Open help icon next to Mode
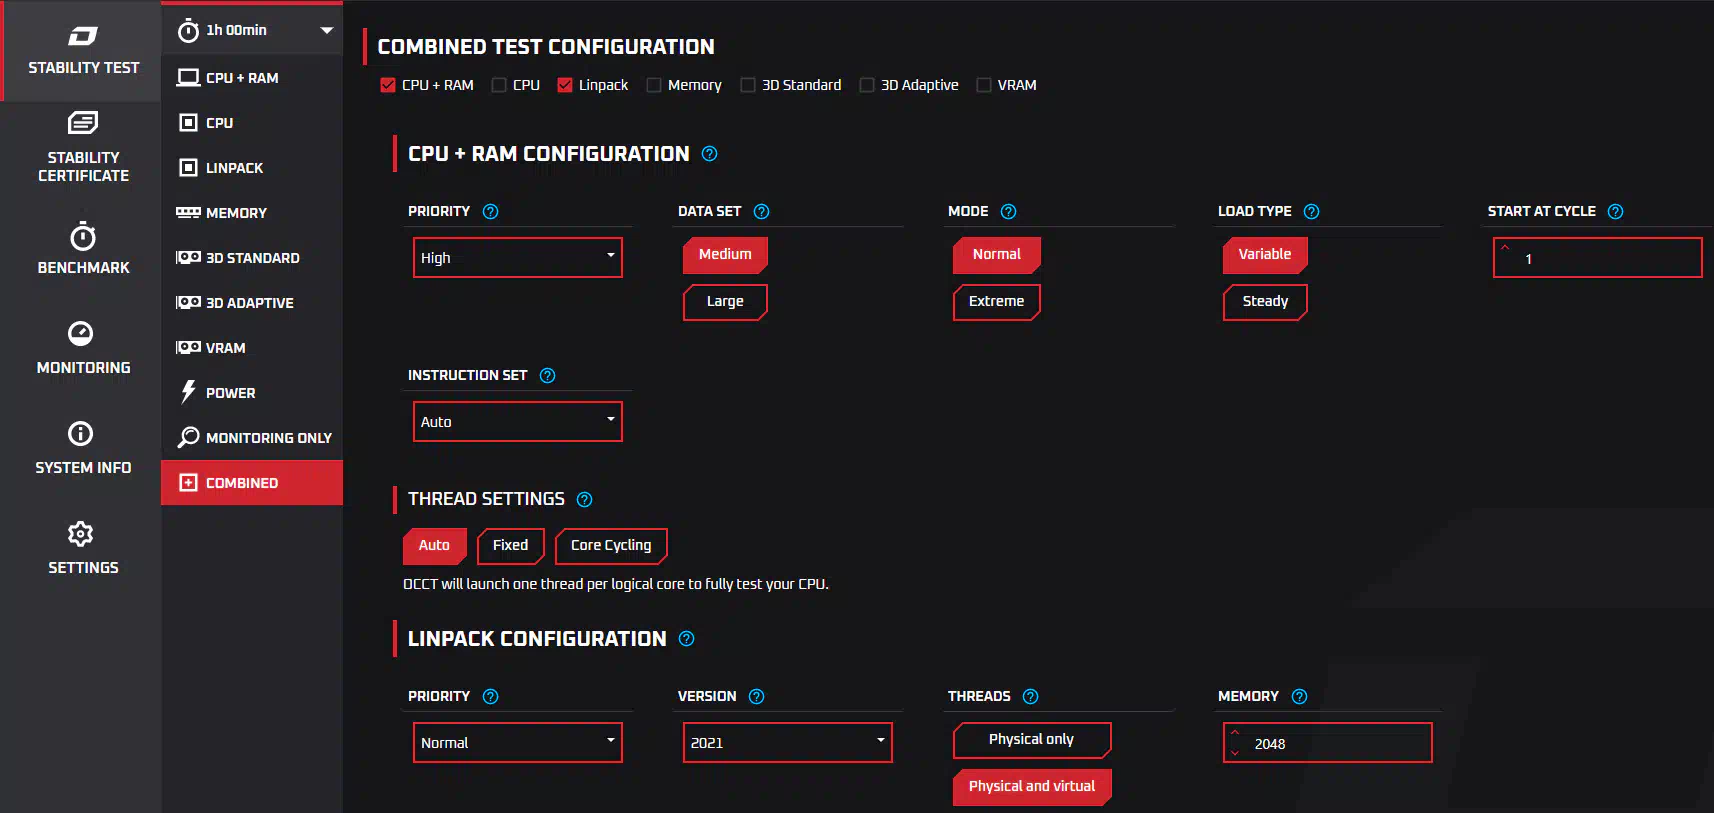The width and height of the screenshot is (1714, 813). tap(1008, 211)
